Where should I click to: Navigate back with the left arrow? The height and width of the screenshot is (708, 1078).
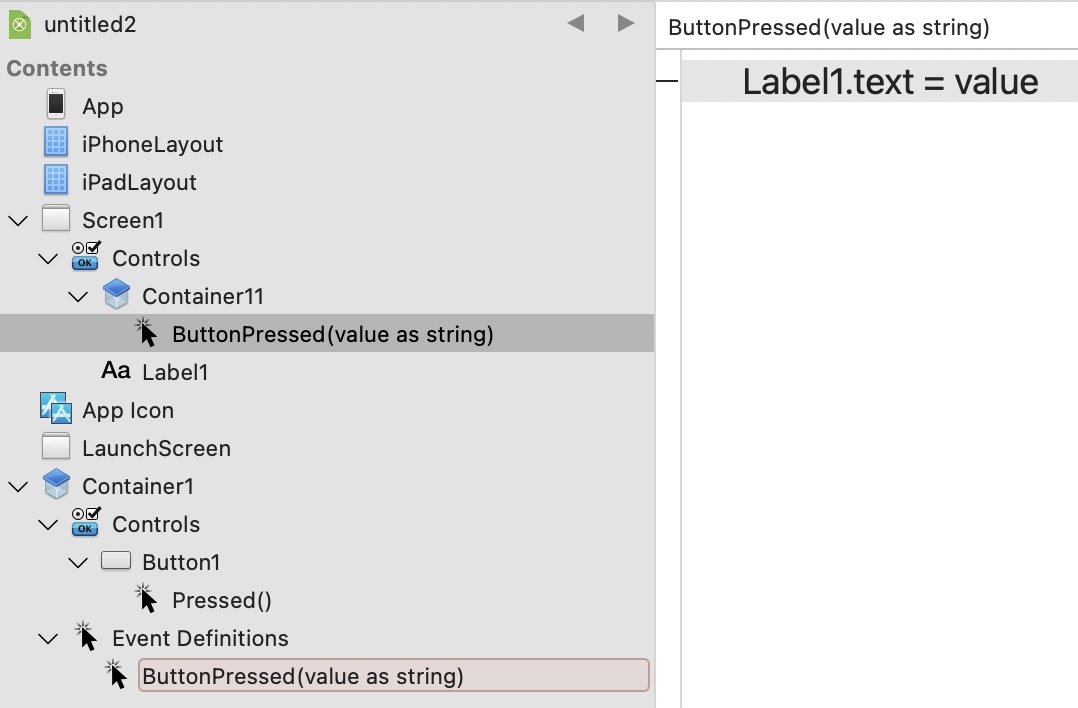click(x=575, y=23)
